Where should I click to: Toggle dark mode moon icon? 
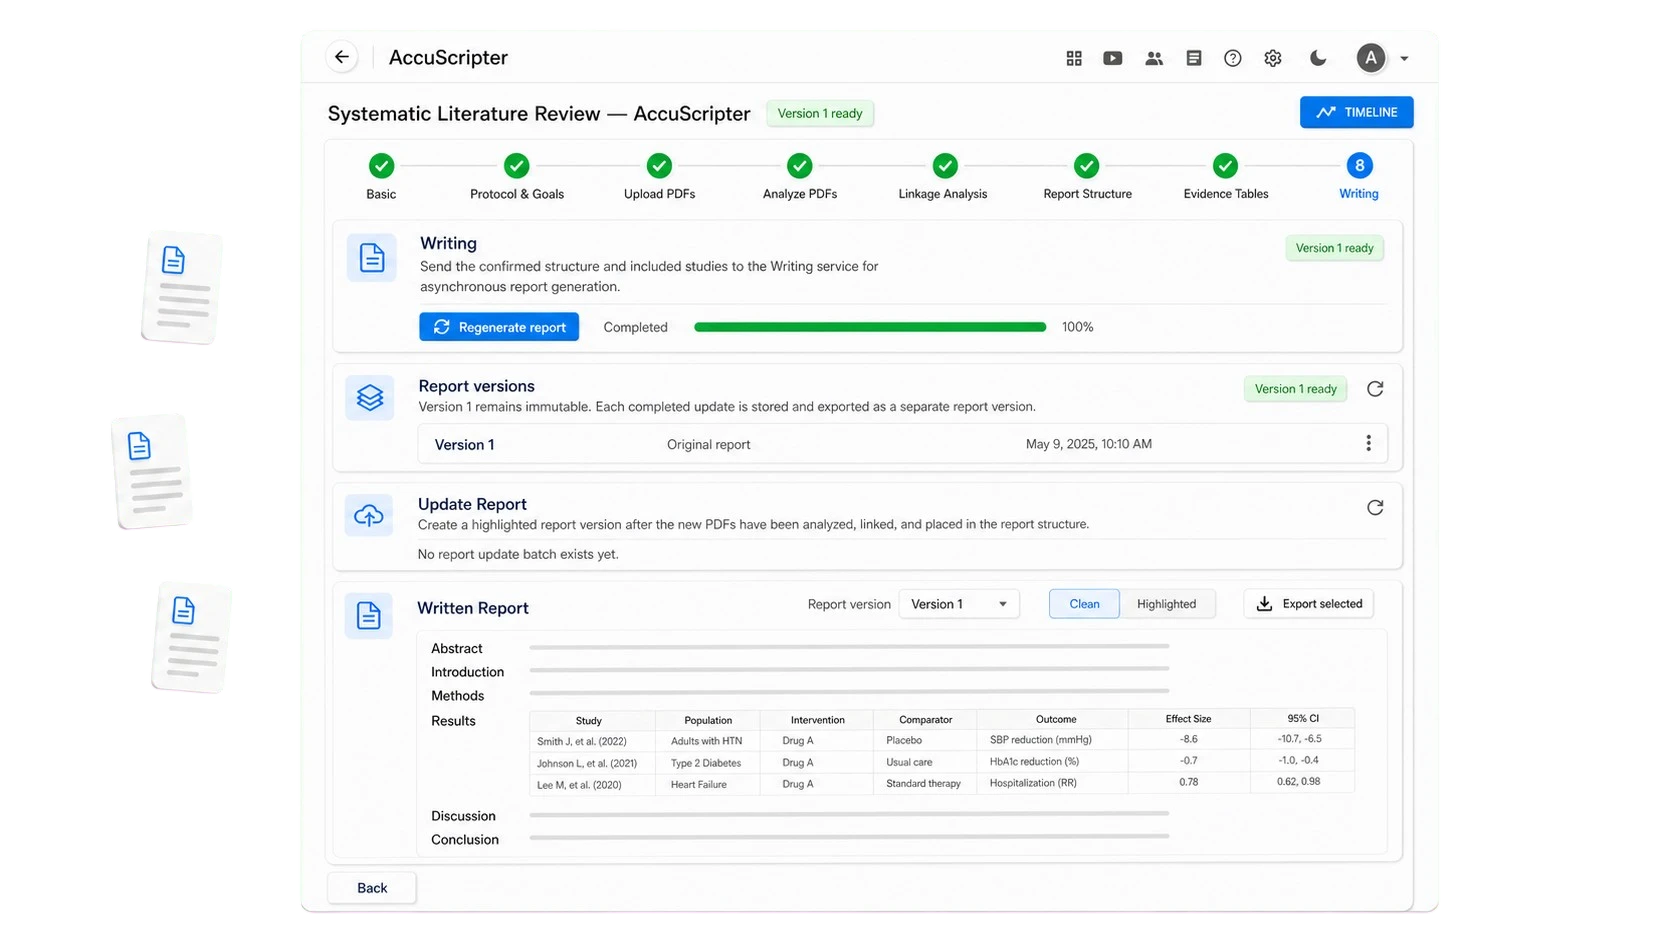point(1318,58)
